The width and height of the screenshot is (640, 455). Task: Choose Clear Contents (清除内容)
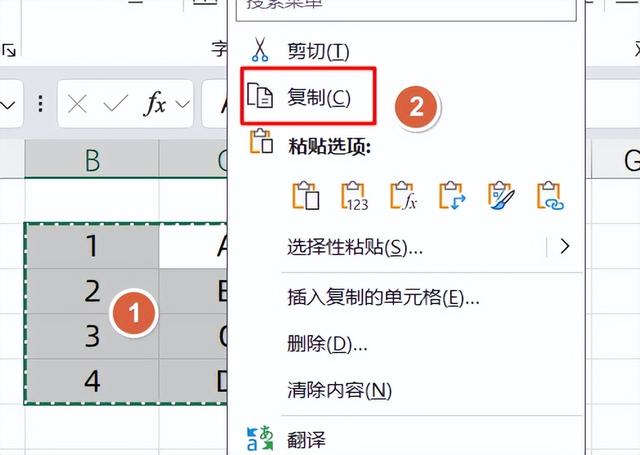point(339,390)
